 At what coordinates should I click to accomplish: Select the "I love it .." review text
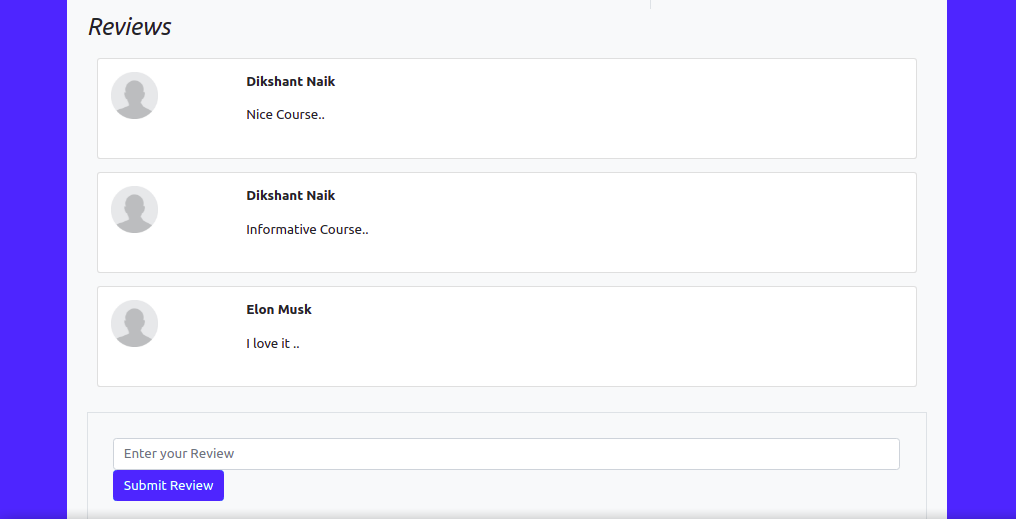coord(273,344)
